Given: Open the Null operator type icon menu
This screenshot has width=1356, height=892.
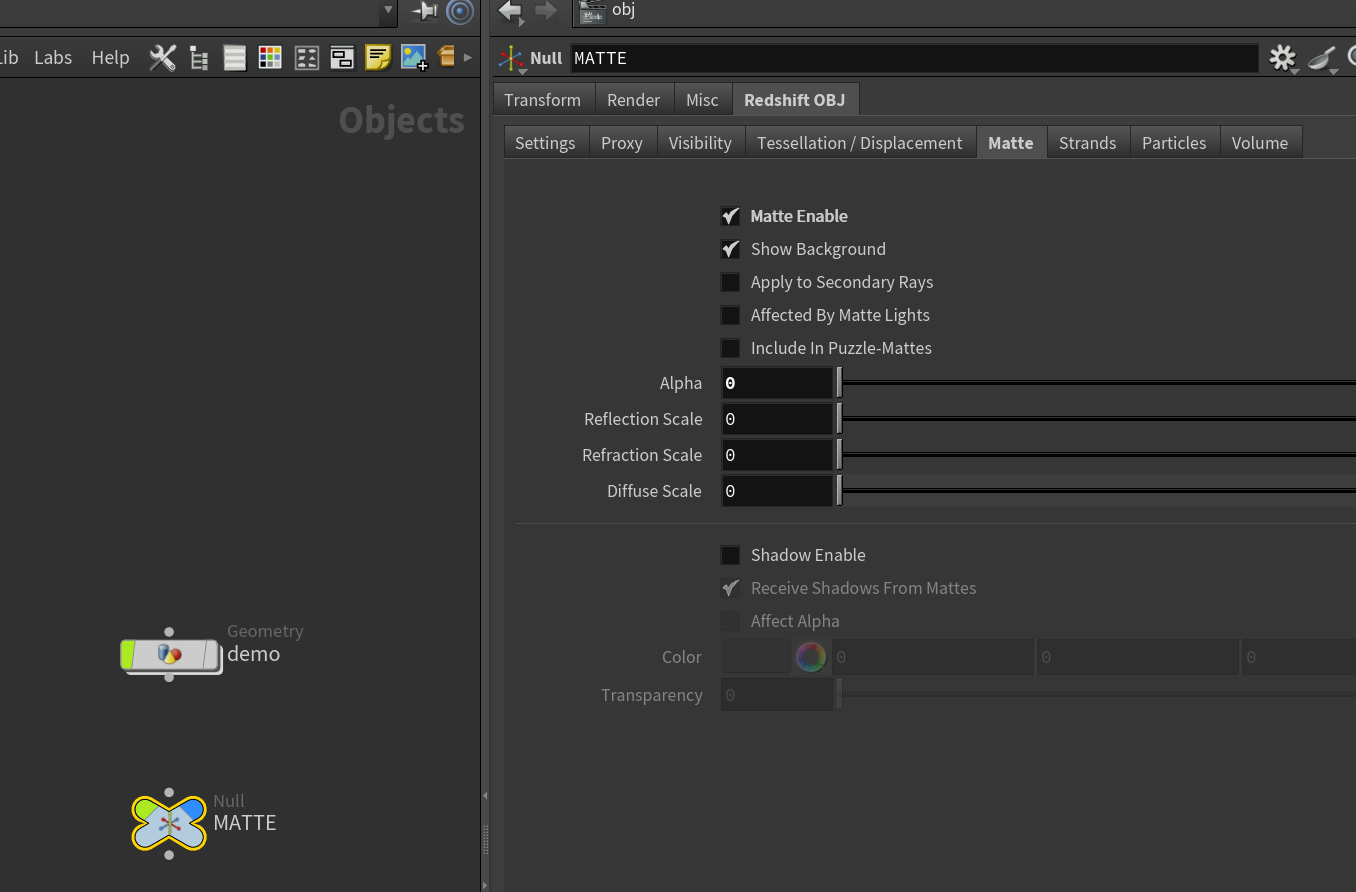Looking at the screenshot, I should click(512, 59).
